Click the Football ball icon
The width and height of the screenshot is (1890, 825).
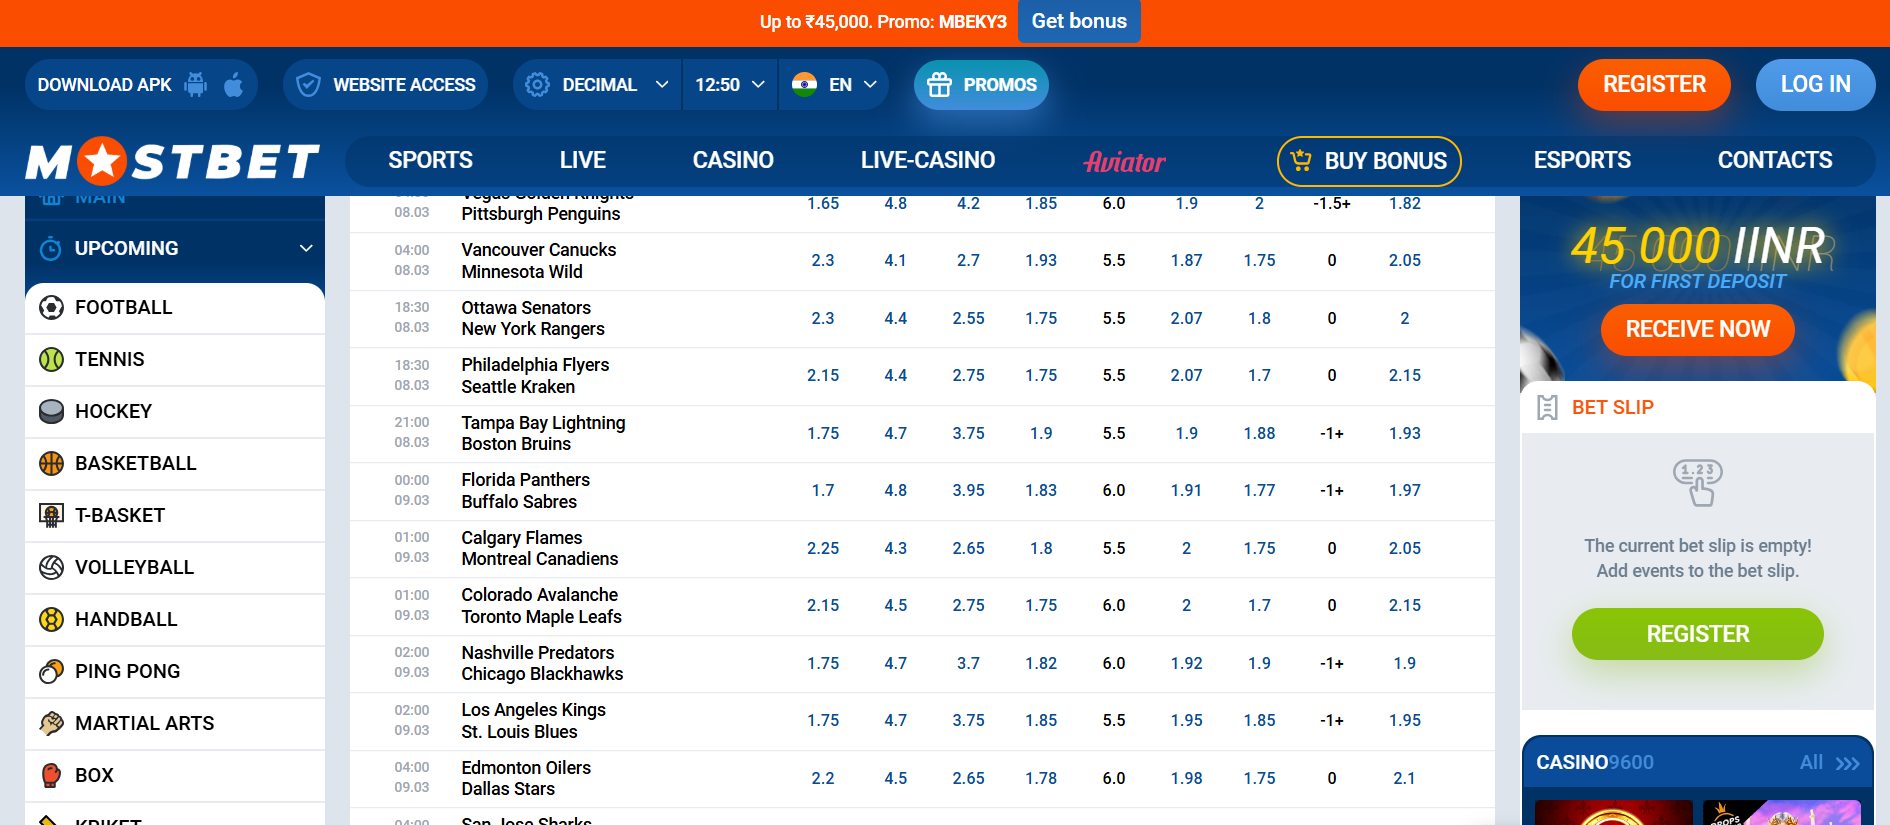[x=51, y=307]
